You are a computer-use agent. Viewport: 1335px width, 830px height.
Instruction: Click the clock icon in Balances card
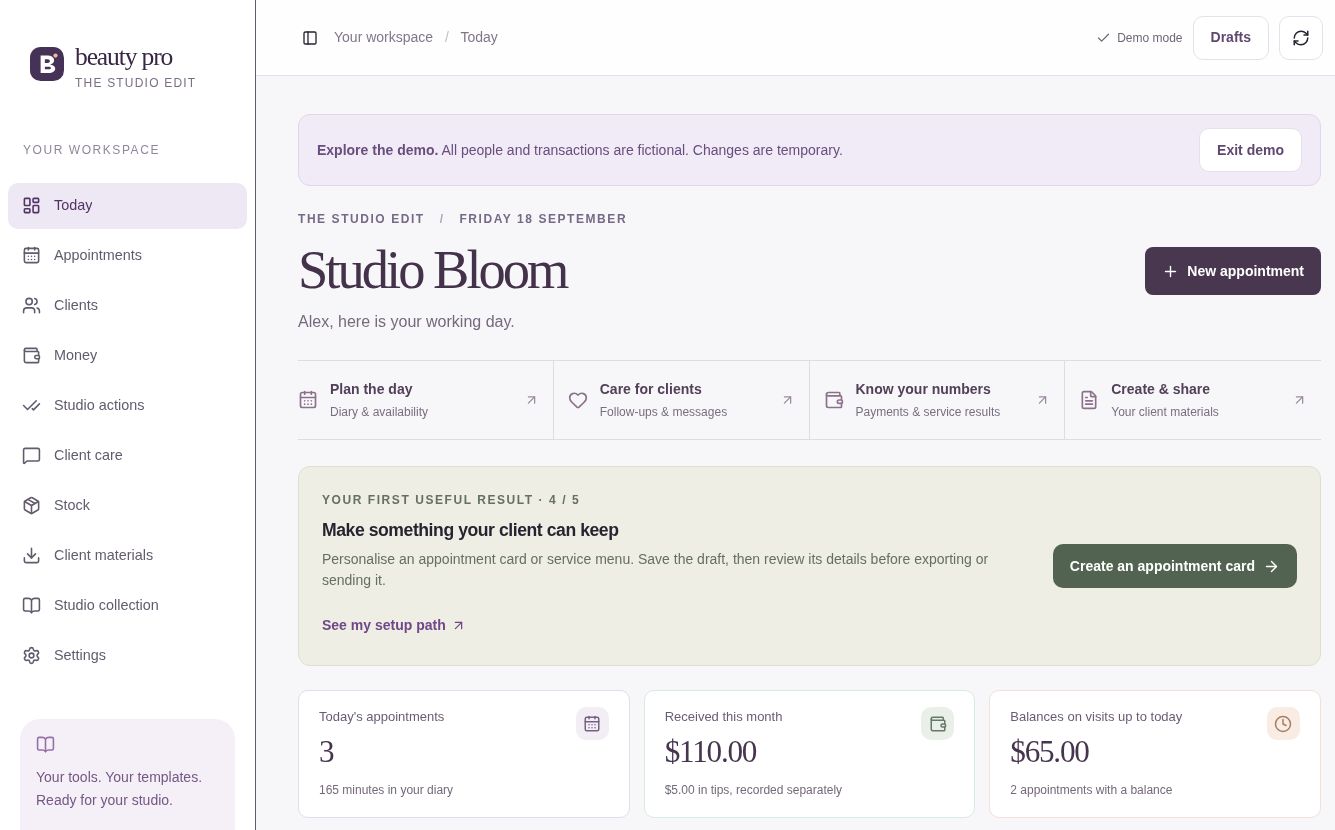(1283, 724)
